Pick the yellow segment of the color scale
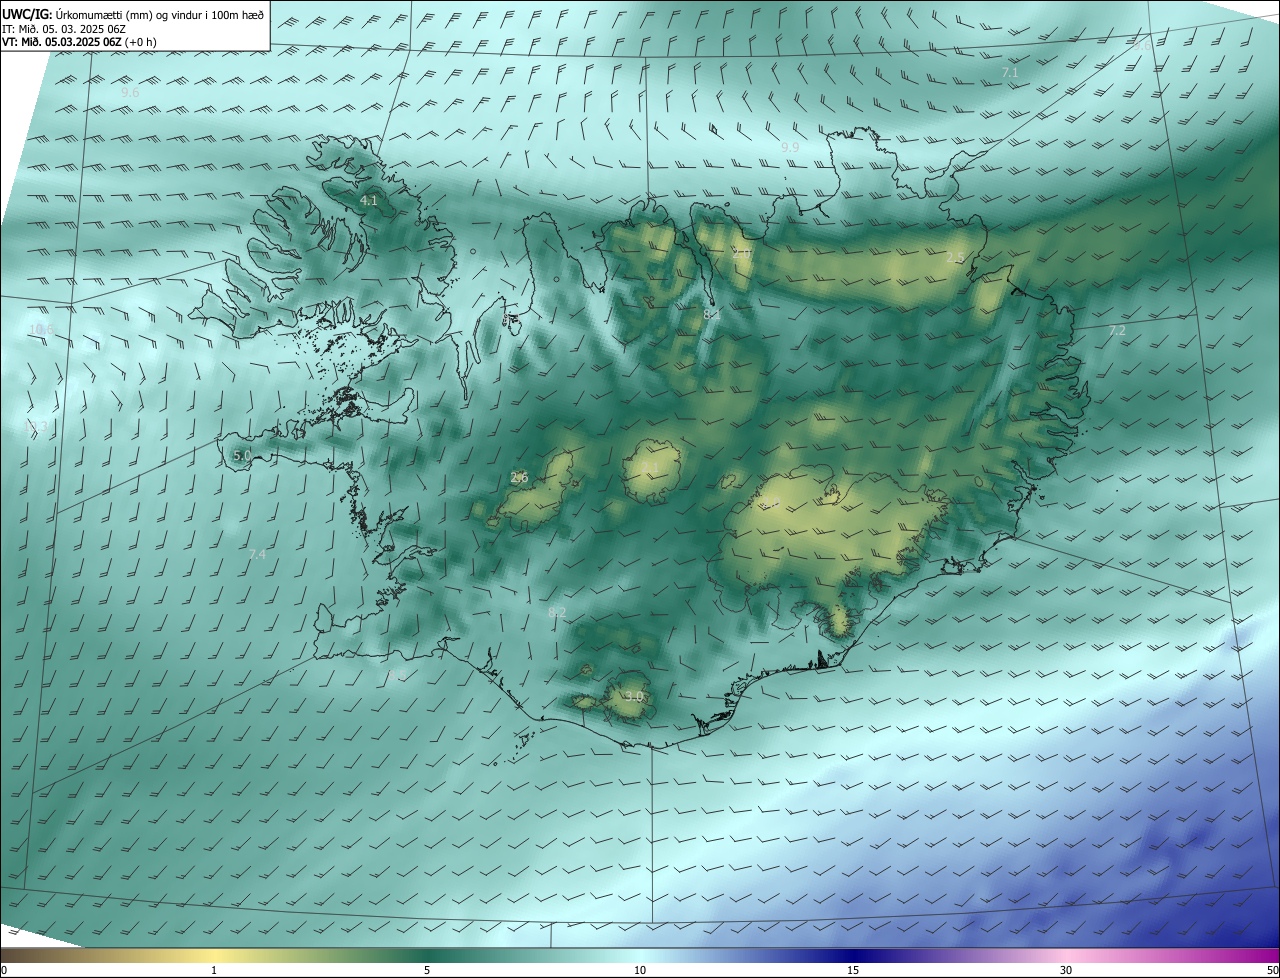The width and height of the screenshot is (1280, 978). click(x=214, y=955)
